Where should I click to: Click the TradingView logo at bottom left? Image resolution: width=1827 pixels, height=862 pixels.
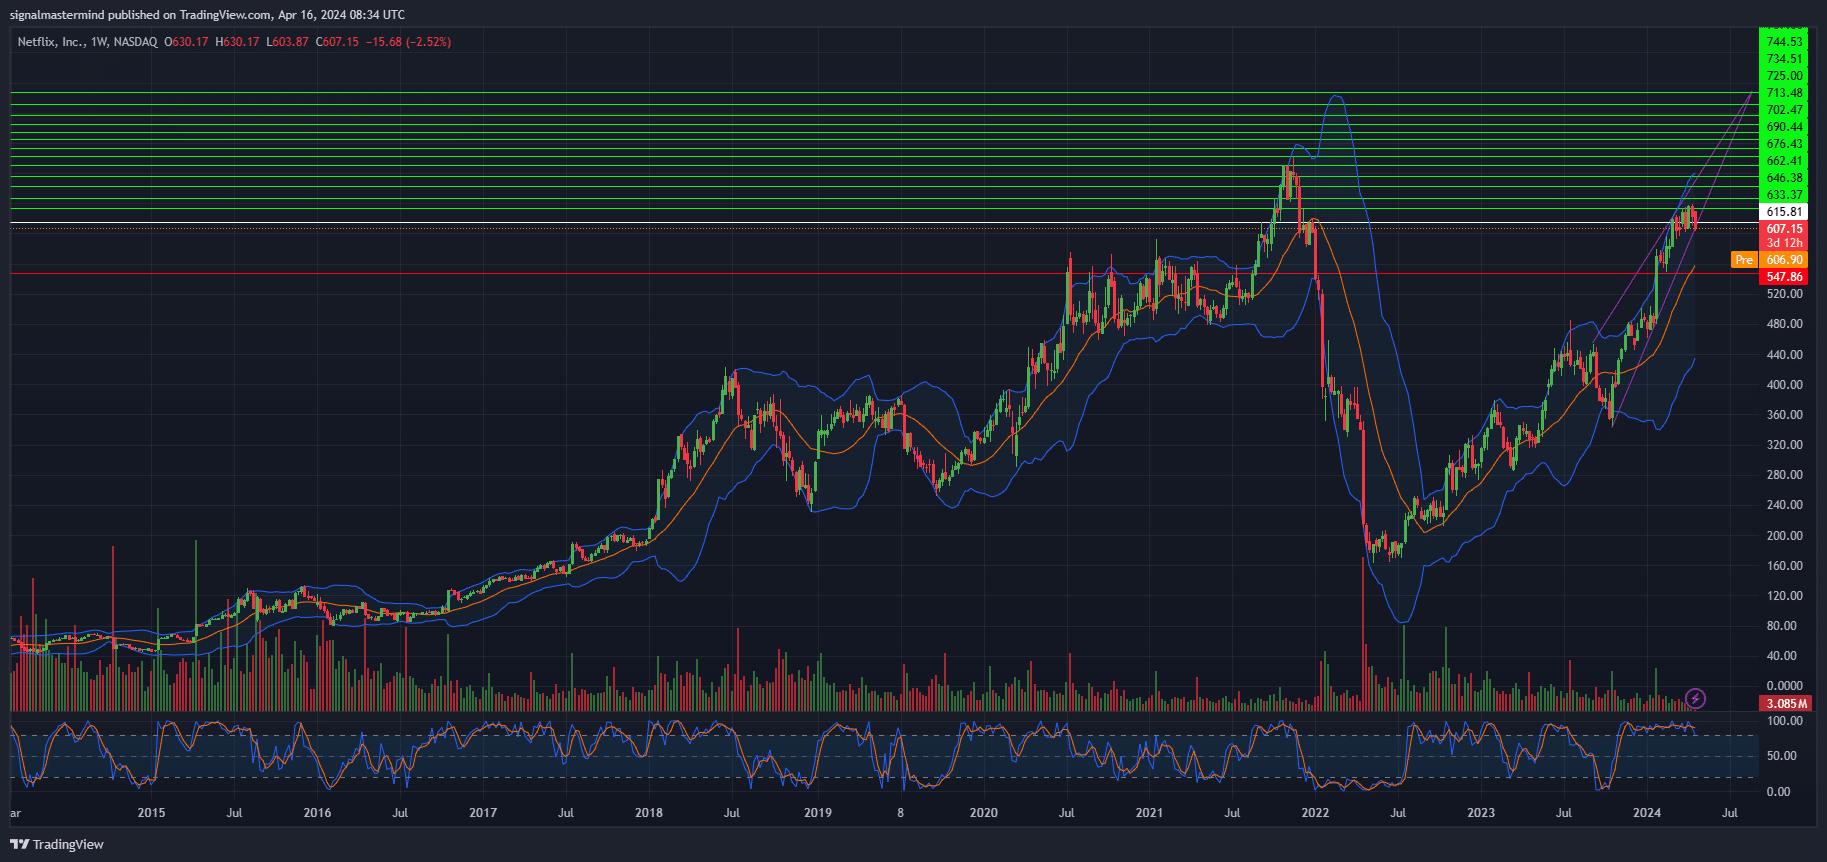pos(57,844)
